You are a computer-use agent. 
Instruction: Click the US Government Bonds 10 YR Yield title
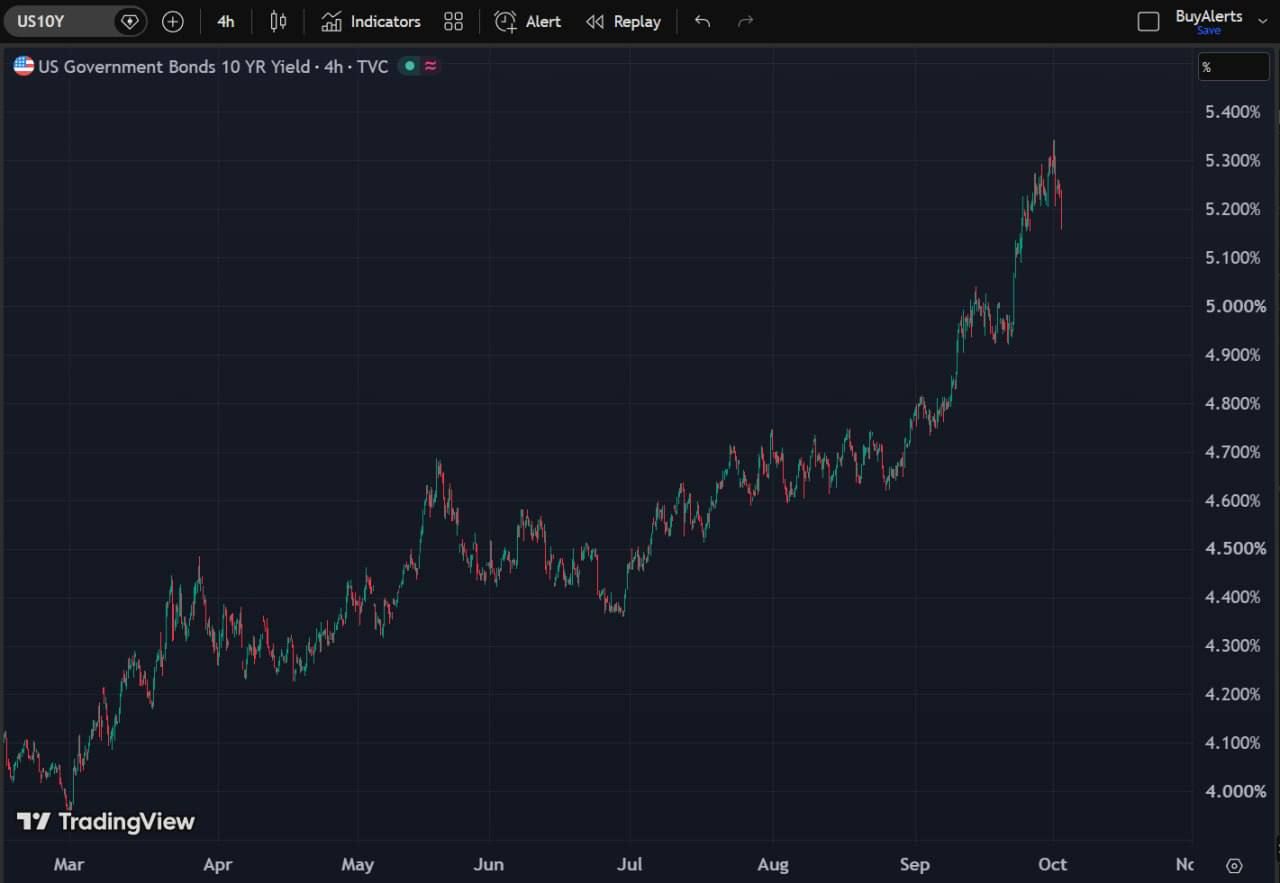click(174, 67)
